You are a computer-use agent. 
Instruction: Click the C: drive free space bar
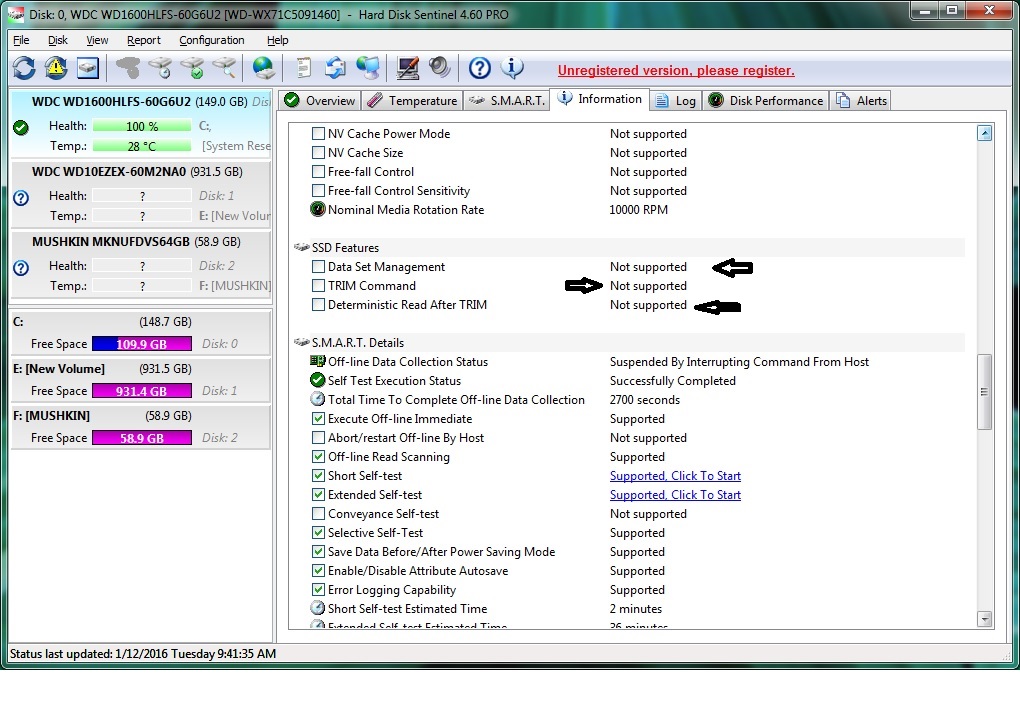coord(141,343)
